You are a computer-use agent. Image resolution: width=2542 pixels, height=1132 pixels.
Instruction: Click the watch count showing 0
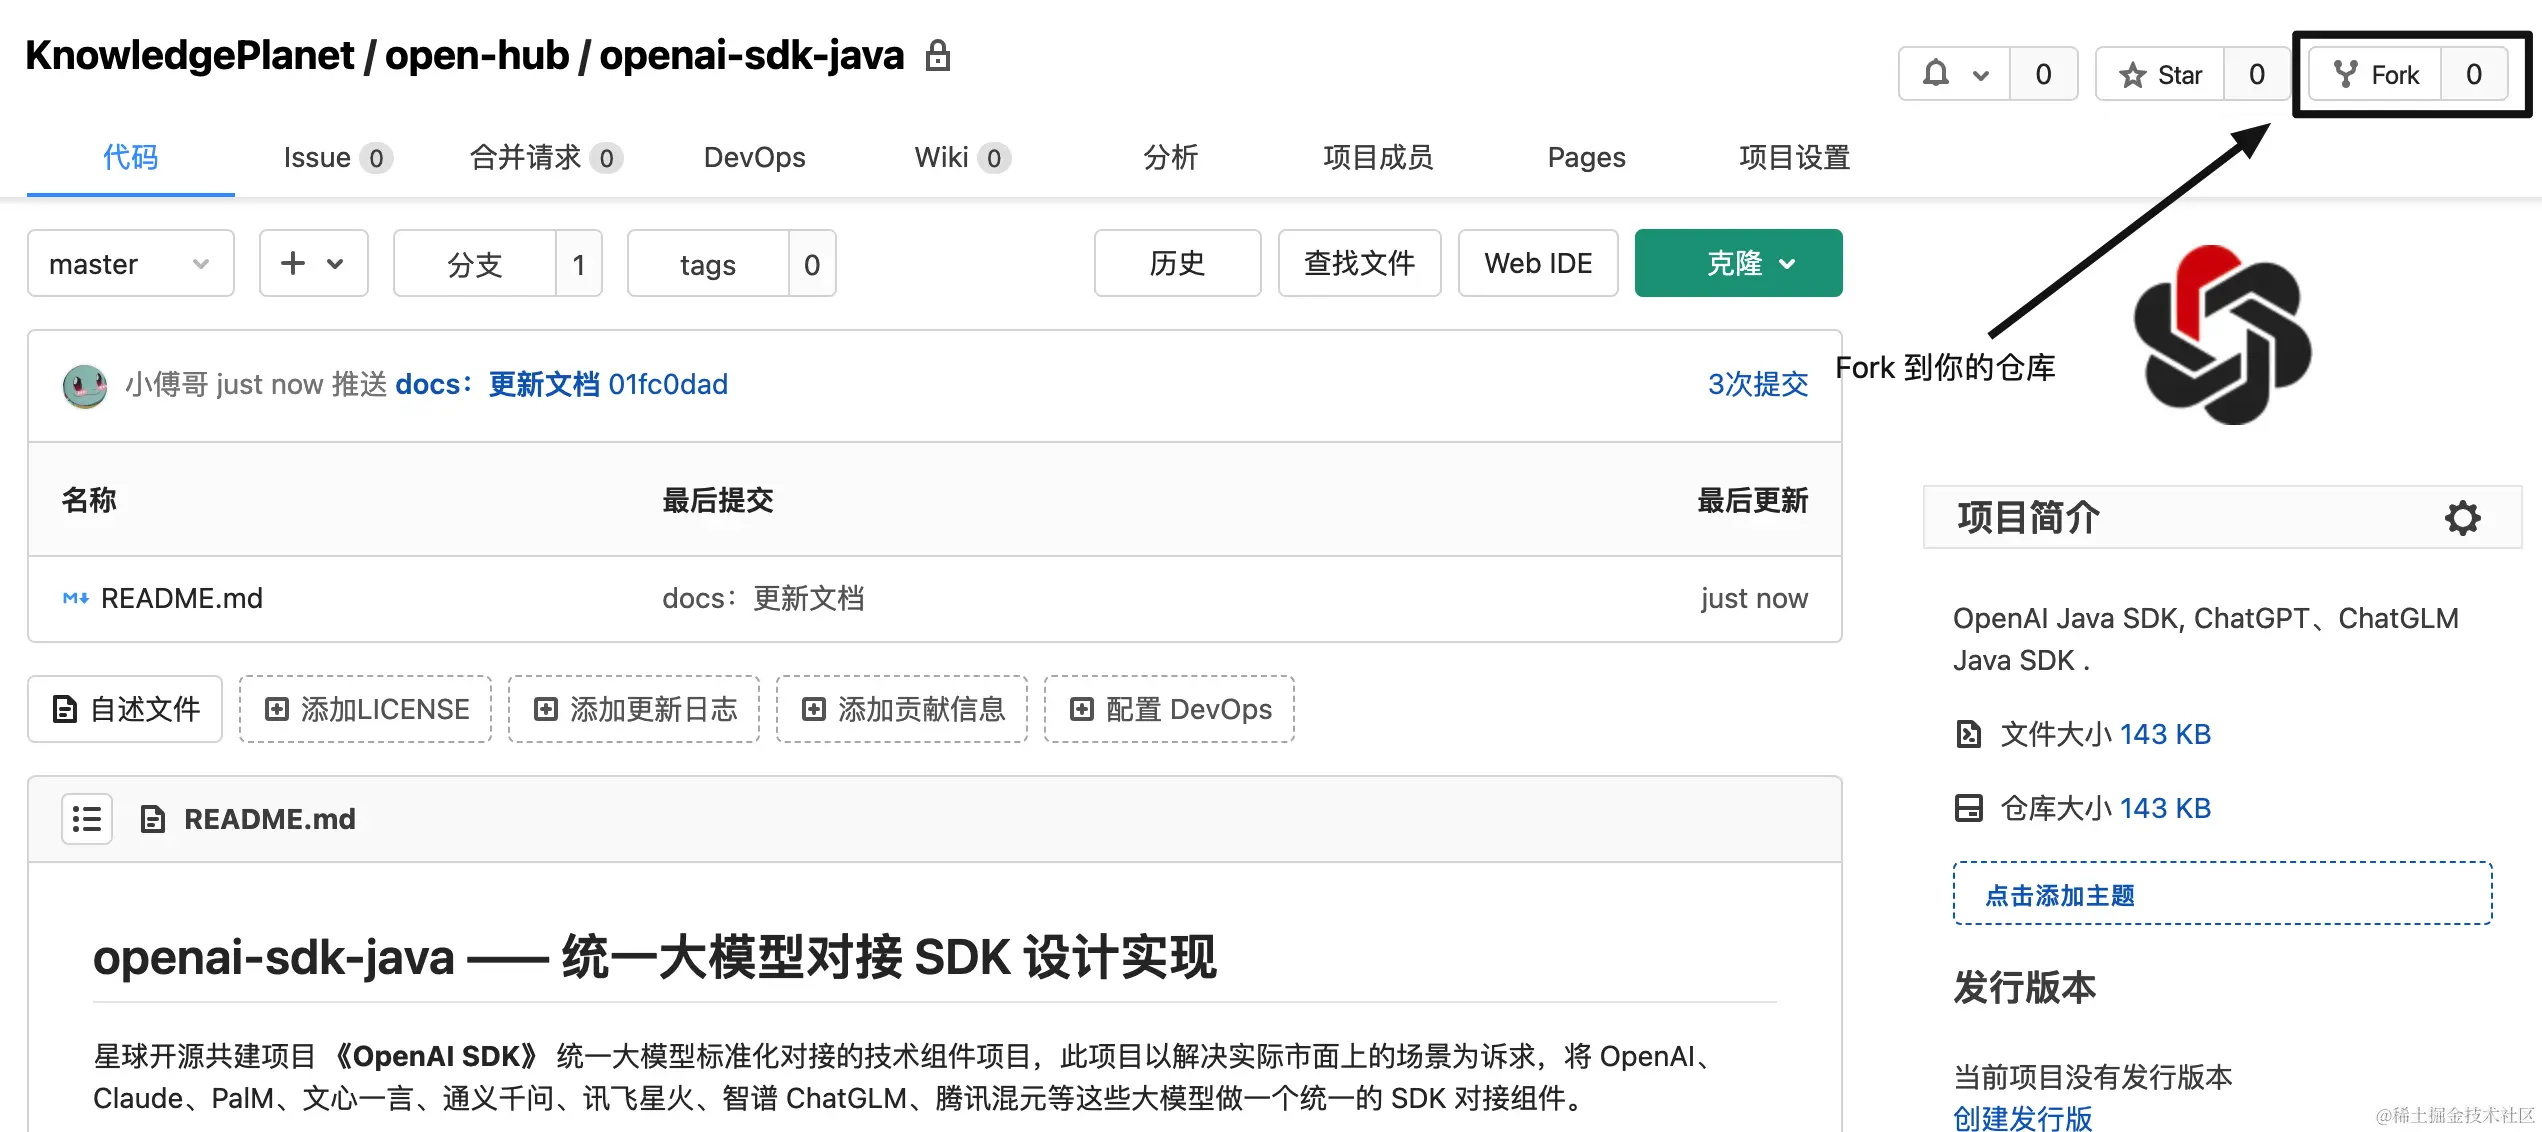[x=2043, y=74]
